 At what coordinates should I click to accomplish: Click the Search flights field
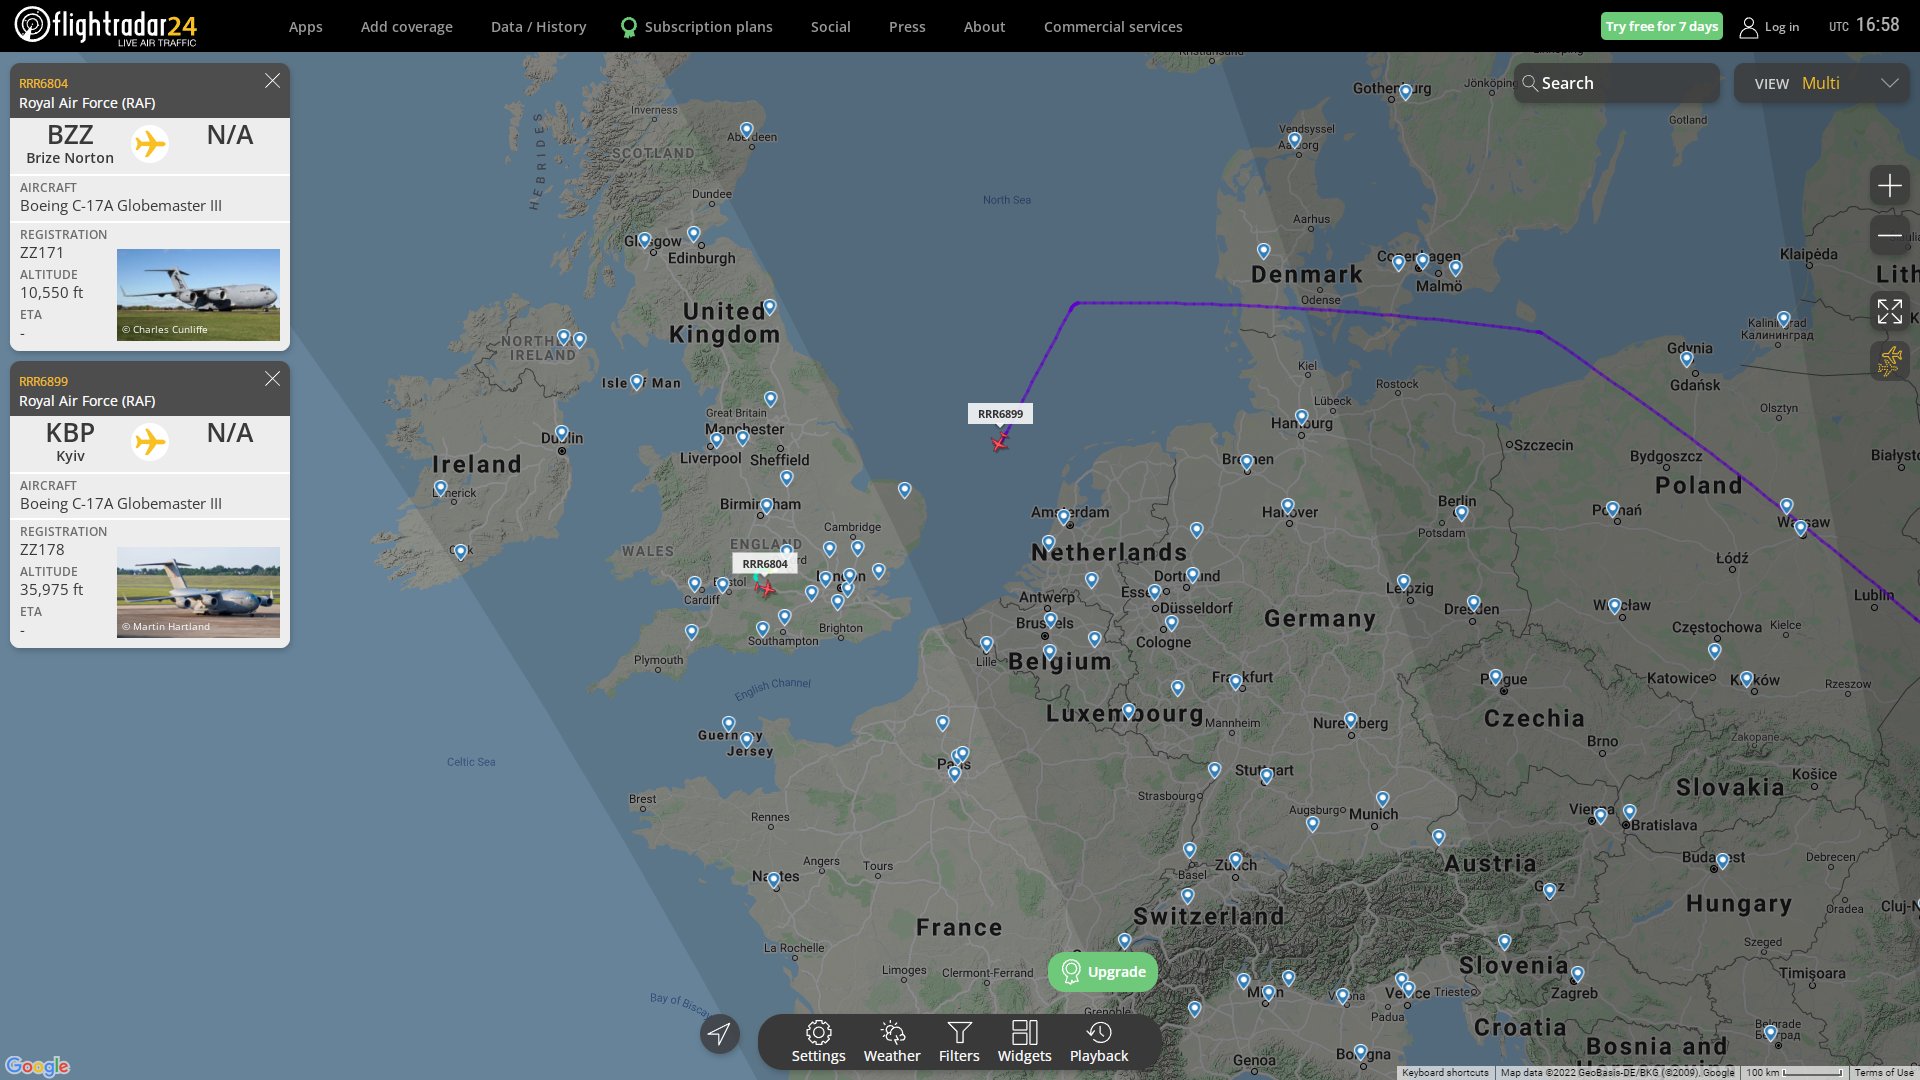pyautogui.click(x=1617, y=83)
